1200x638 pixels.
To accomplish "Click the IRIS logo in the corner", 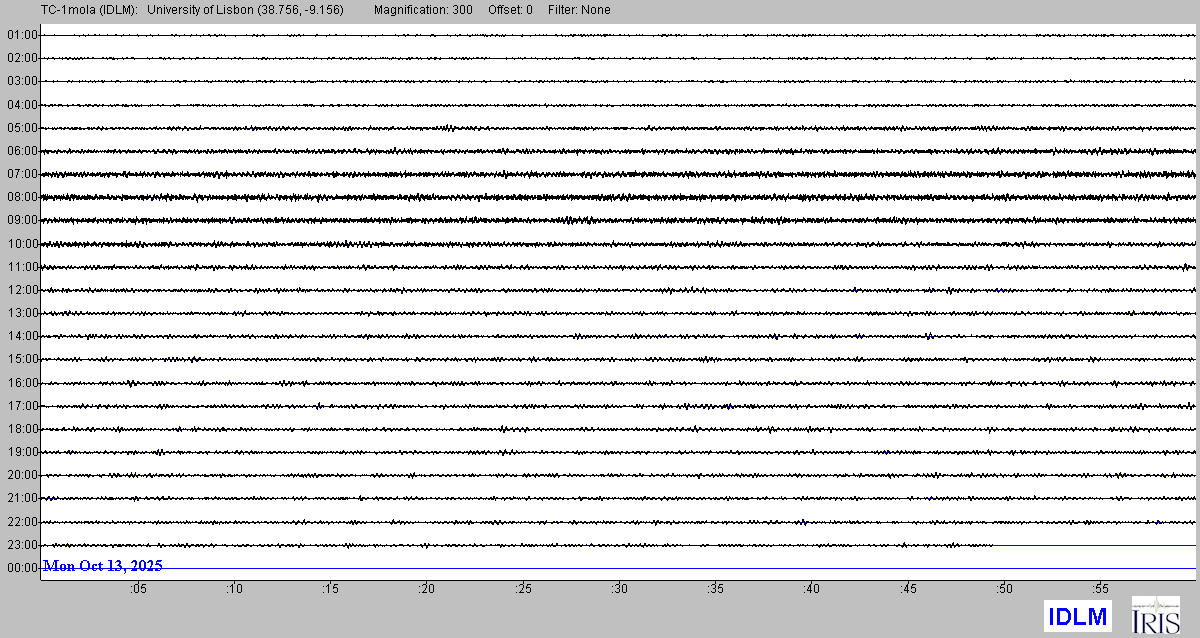I will pyautogui.click(x=1155, y=615).
